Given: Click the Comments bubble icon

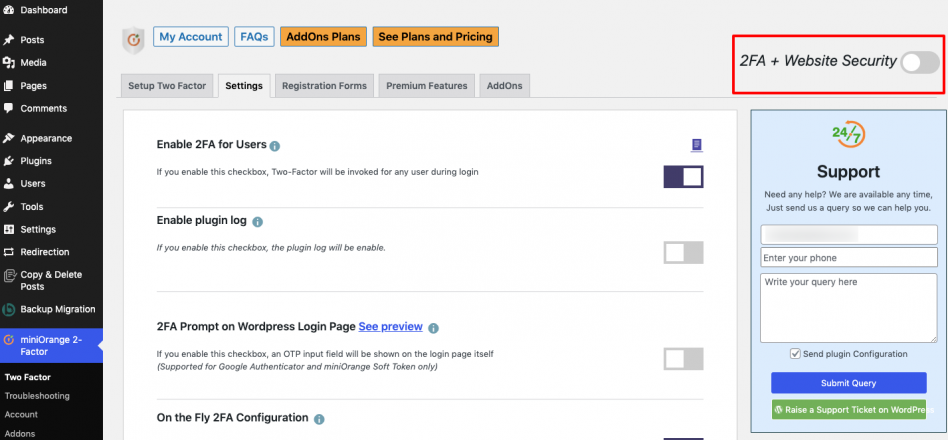Looking at the screenshot, I should coord(8,108).
